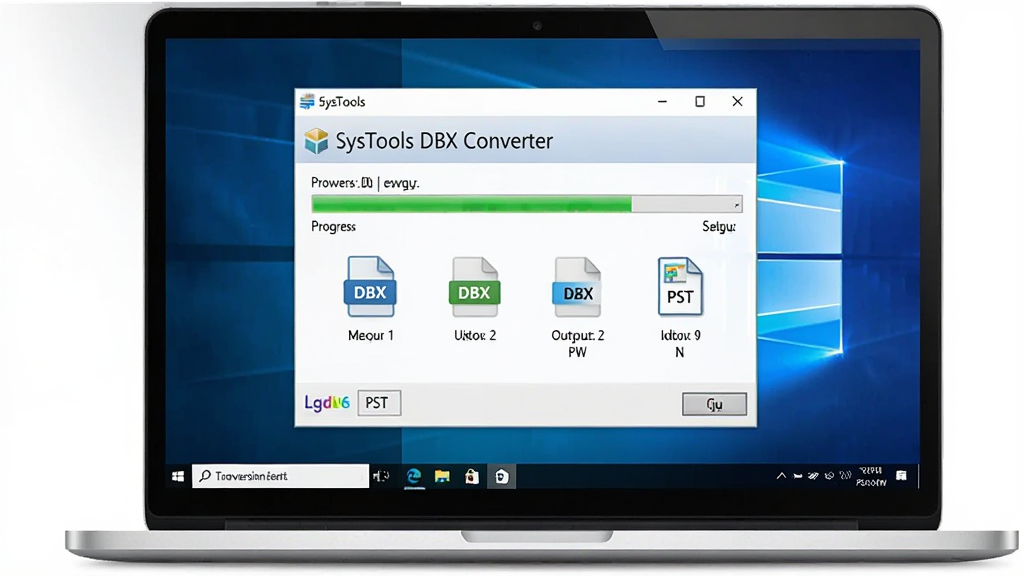Show hidden system tray icons
This screenshot has width=1024, height=576.
[x=781, y=476]
